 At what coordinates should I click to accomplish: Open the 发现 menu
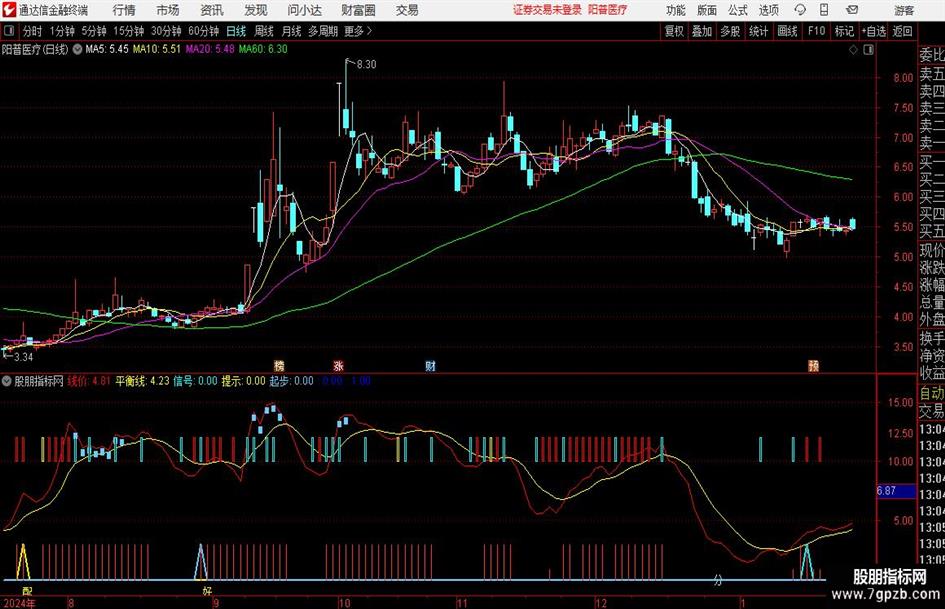(256, 10)
